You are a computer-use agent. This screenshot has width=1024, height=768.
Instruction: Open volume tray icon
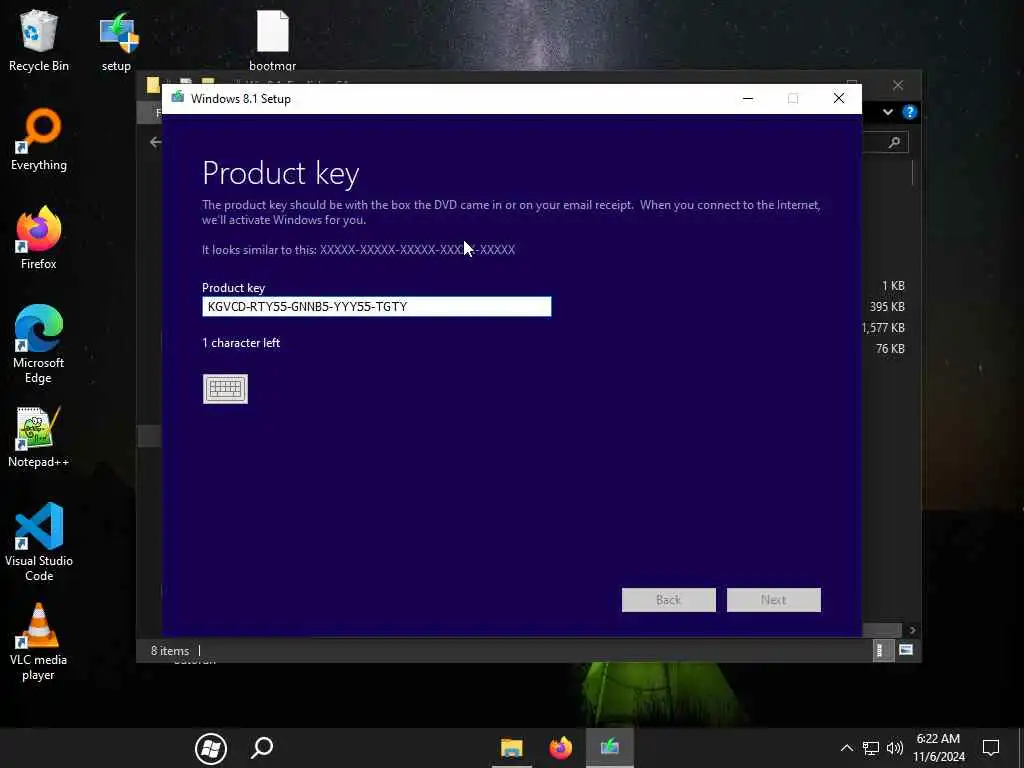click(x=895, y=748)
